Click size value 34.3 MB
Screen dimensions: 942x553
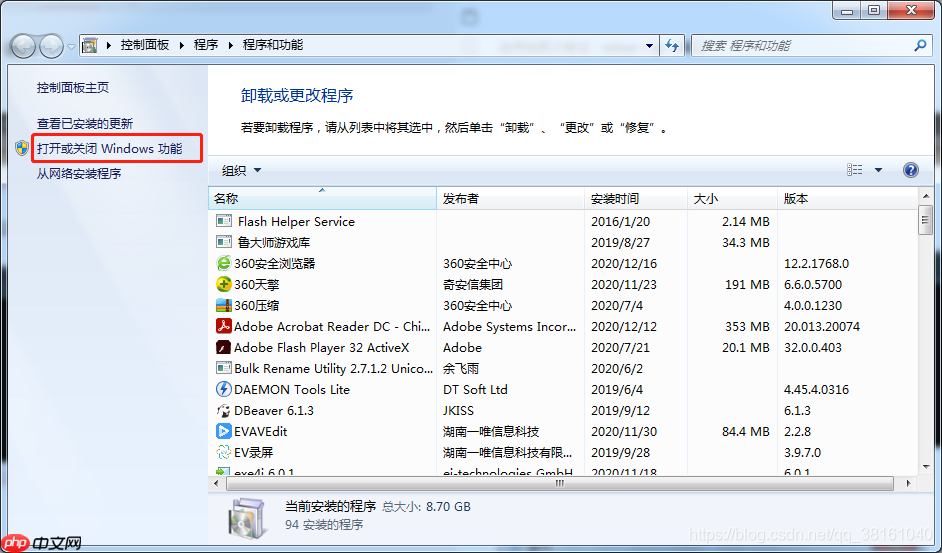pos(746,242)
